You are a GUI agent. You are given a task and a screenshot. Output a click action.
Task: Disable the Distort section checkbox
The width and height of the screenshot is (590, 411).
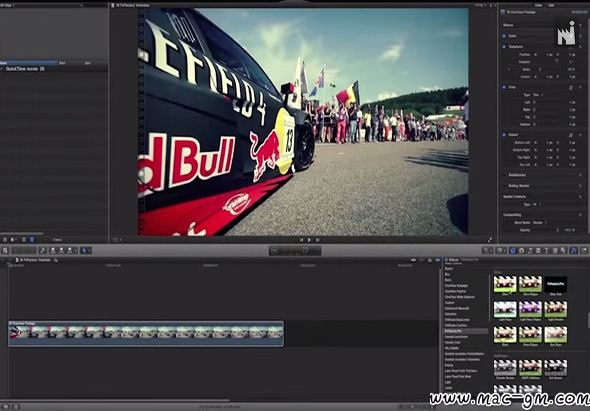click(504, 135)
